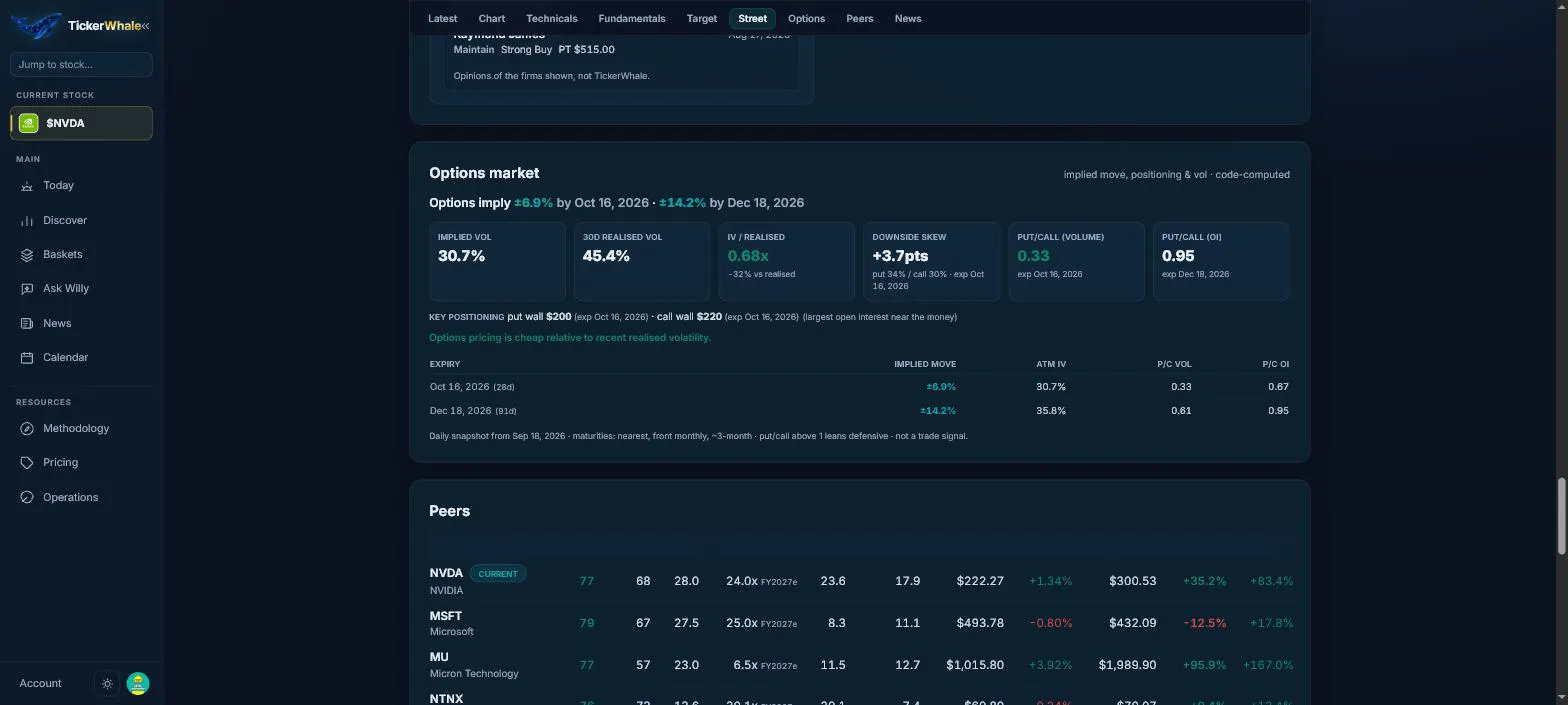Switch to the Chart tab
Image resolution: width=1568 pixels, height=705 pixels.
[492, 19]
